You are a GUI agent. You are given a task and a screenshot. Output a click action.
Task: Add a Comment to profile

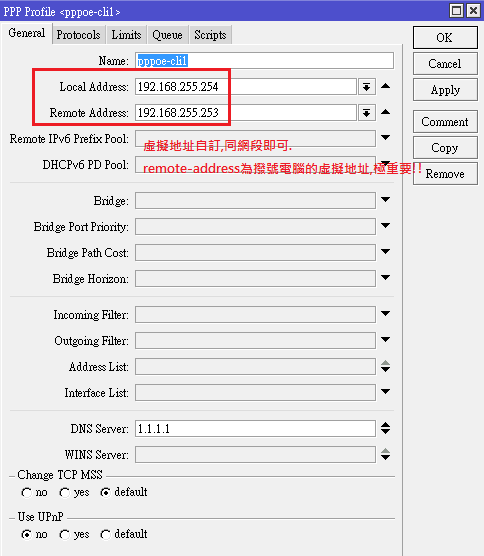445,122
